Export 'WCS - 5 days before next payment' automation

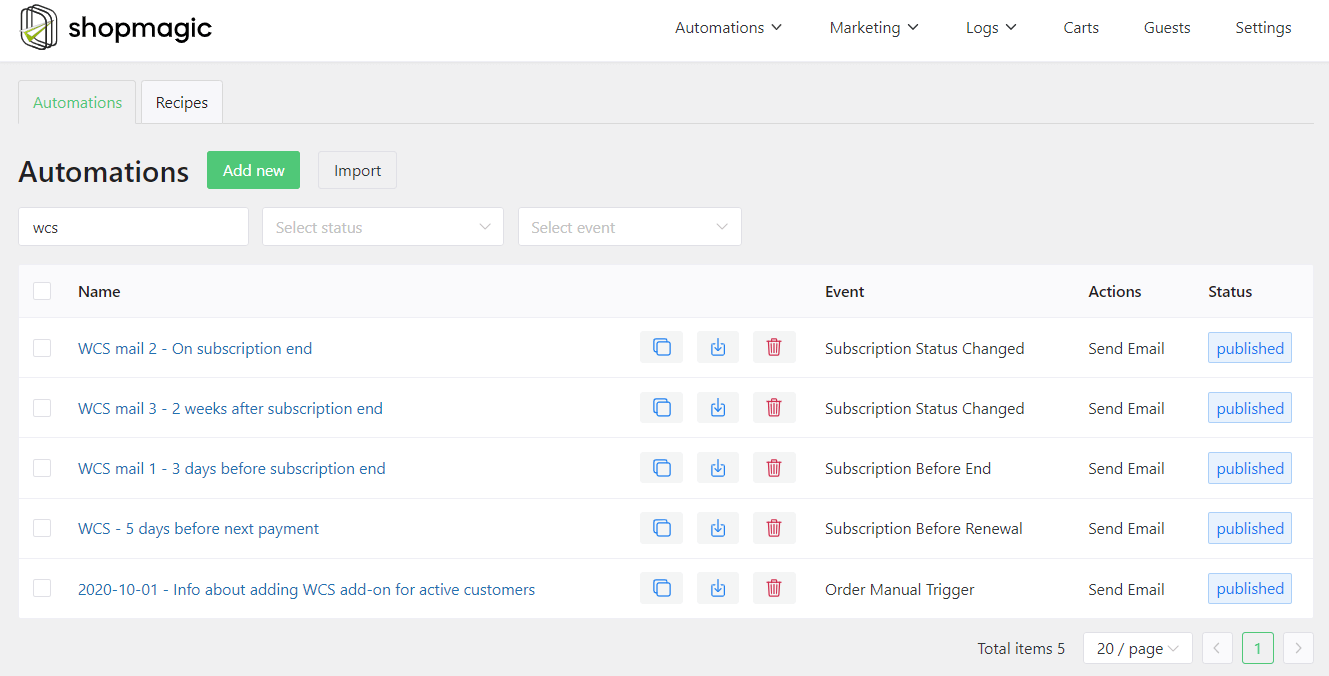click(x=718, y=528)
